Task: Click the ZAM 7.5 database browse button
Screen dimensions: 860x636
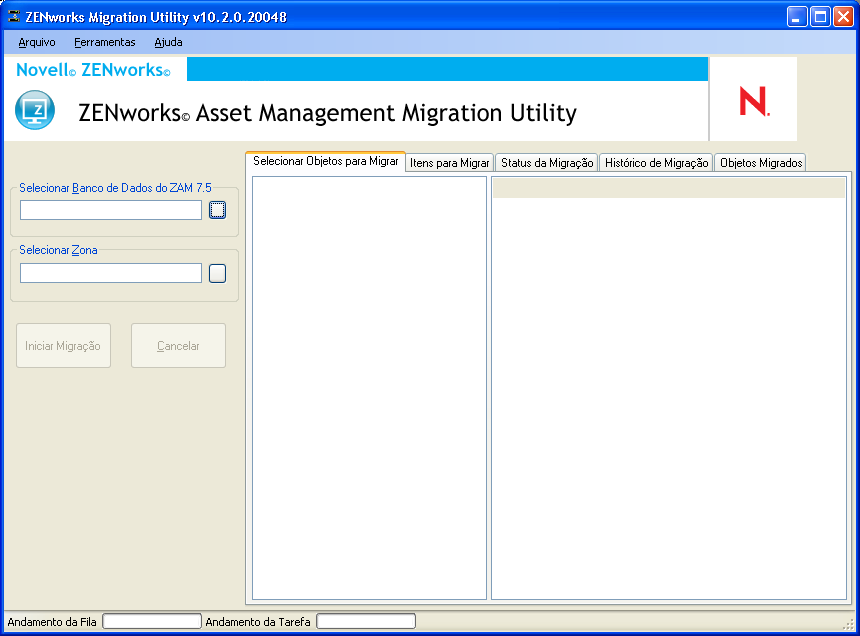Action: click(x=217, y=210)
